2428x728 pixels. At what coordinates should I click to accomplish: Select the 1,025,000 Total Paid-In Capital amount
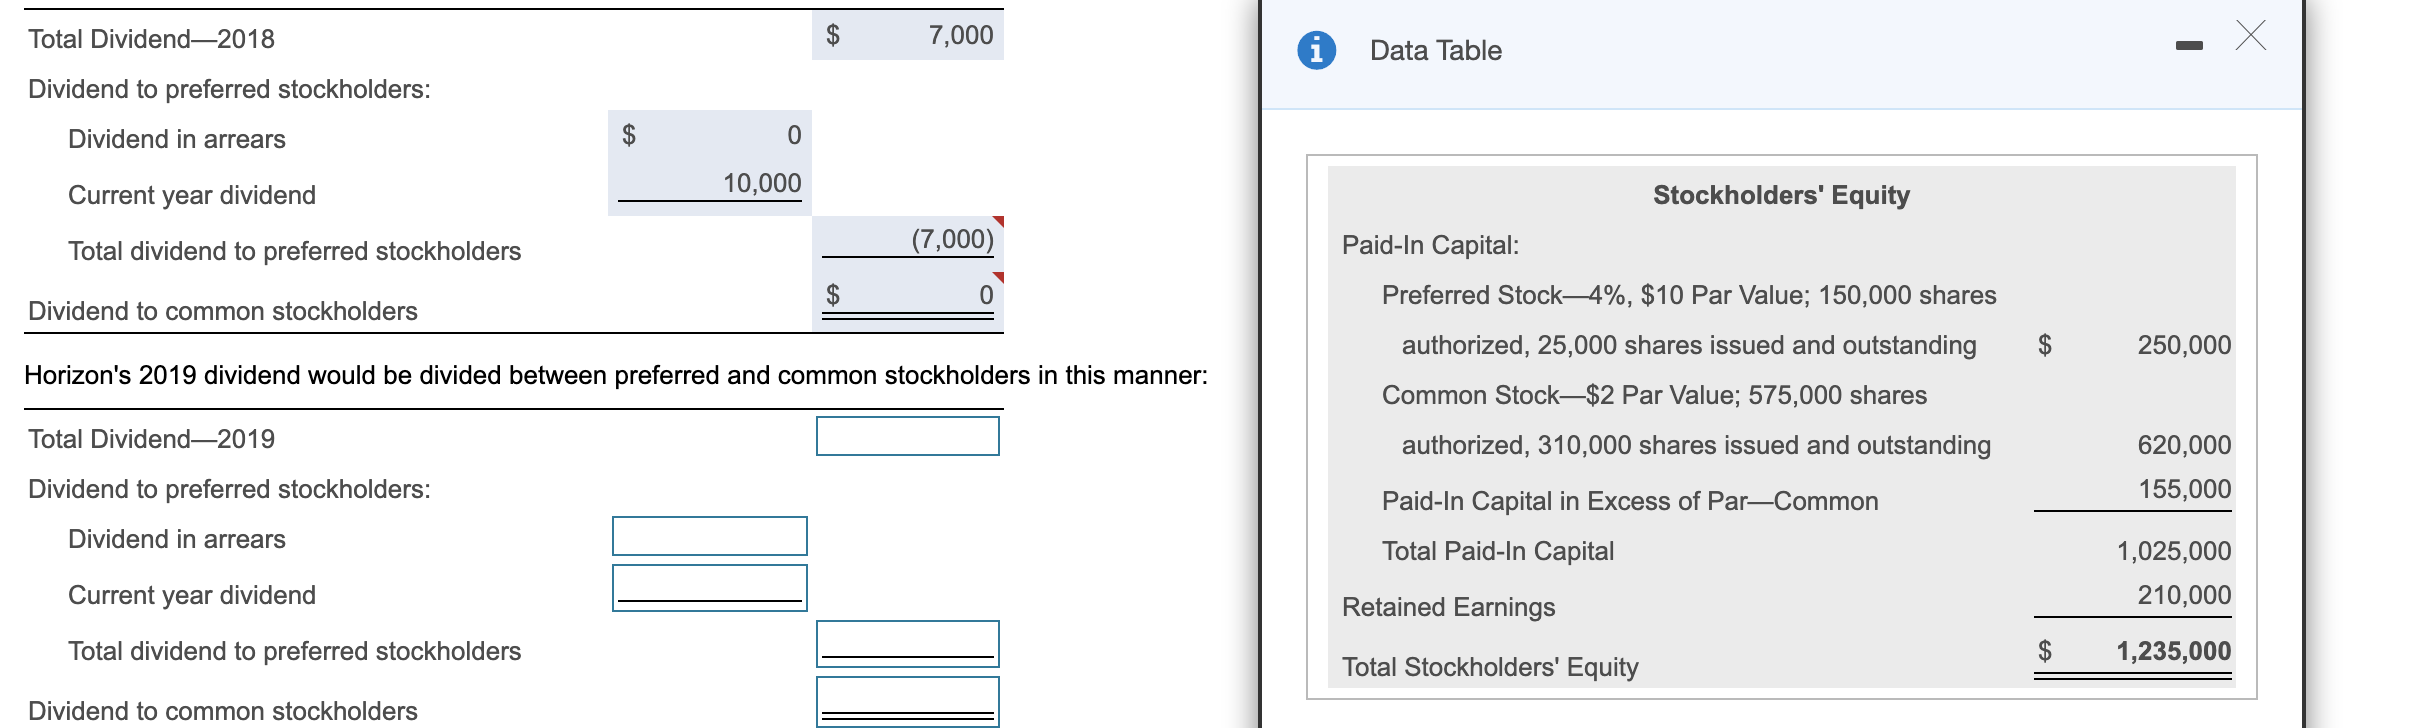[2173, 551]
